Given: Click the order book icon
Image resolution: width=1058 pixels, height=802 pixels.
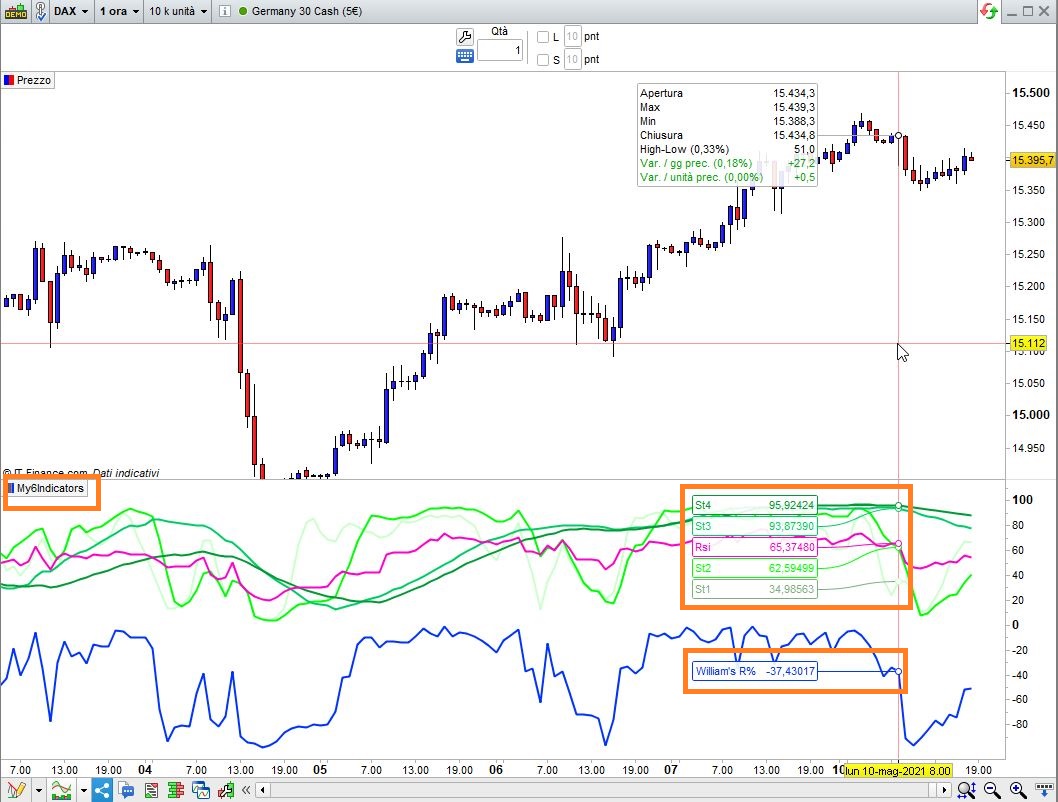Looking at the screenshot, I should [x=175, y=790].
